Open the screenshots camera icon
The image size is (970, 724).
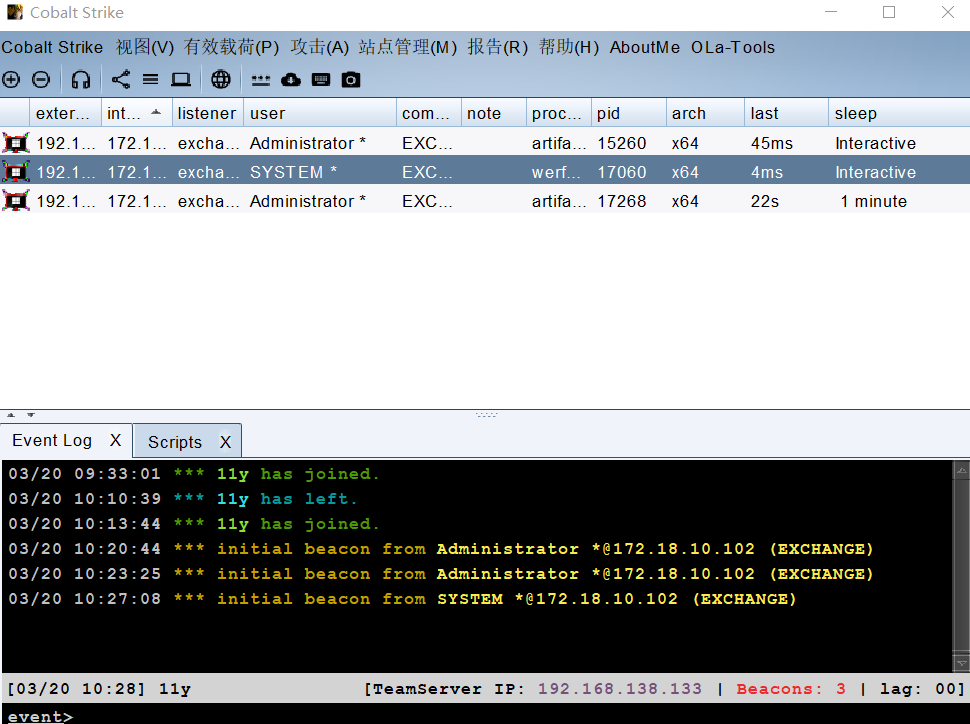coord(351,79)
